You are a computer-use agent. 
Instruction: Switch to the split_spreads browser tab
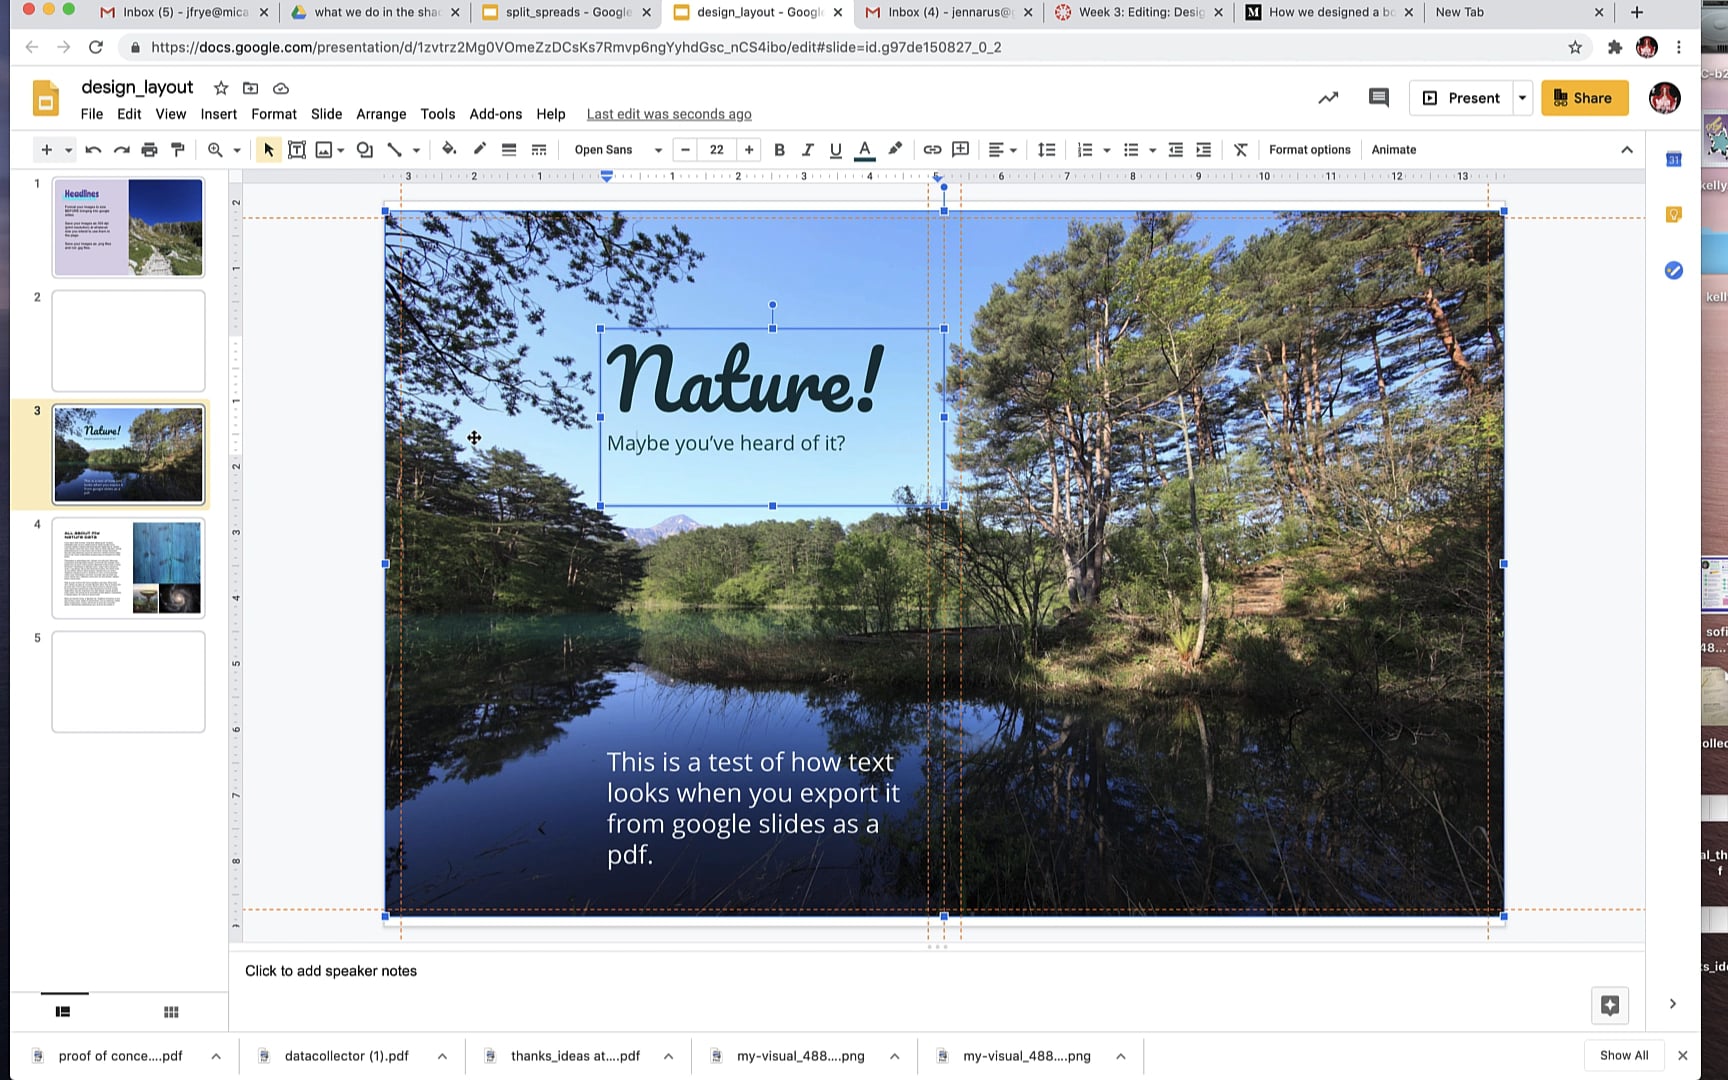(567, 12)
